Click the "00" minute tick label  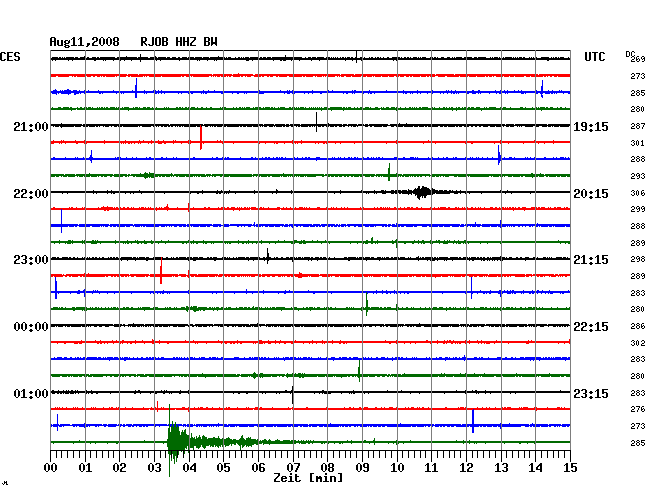tap(51, 468)
